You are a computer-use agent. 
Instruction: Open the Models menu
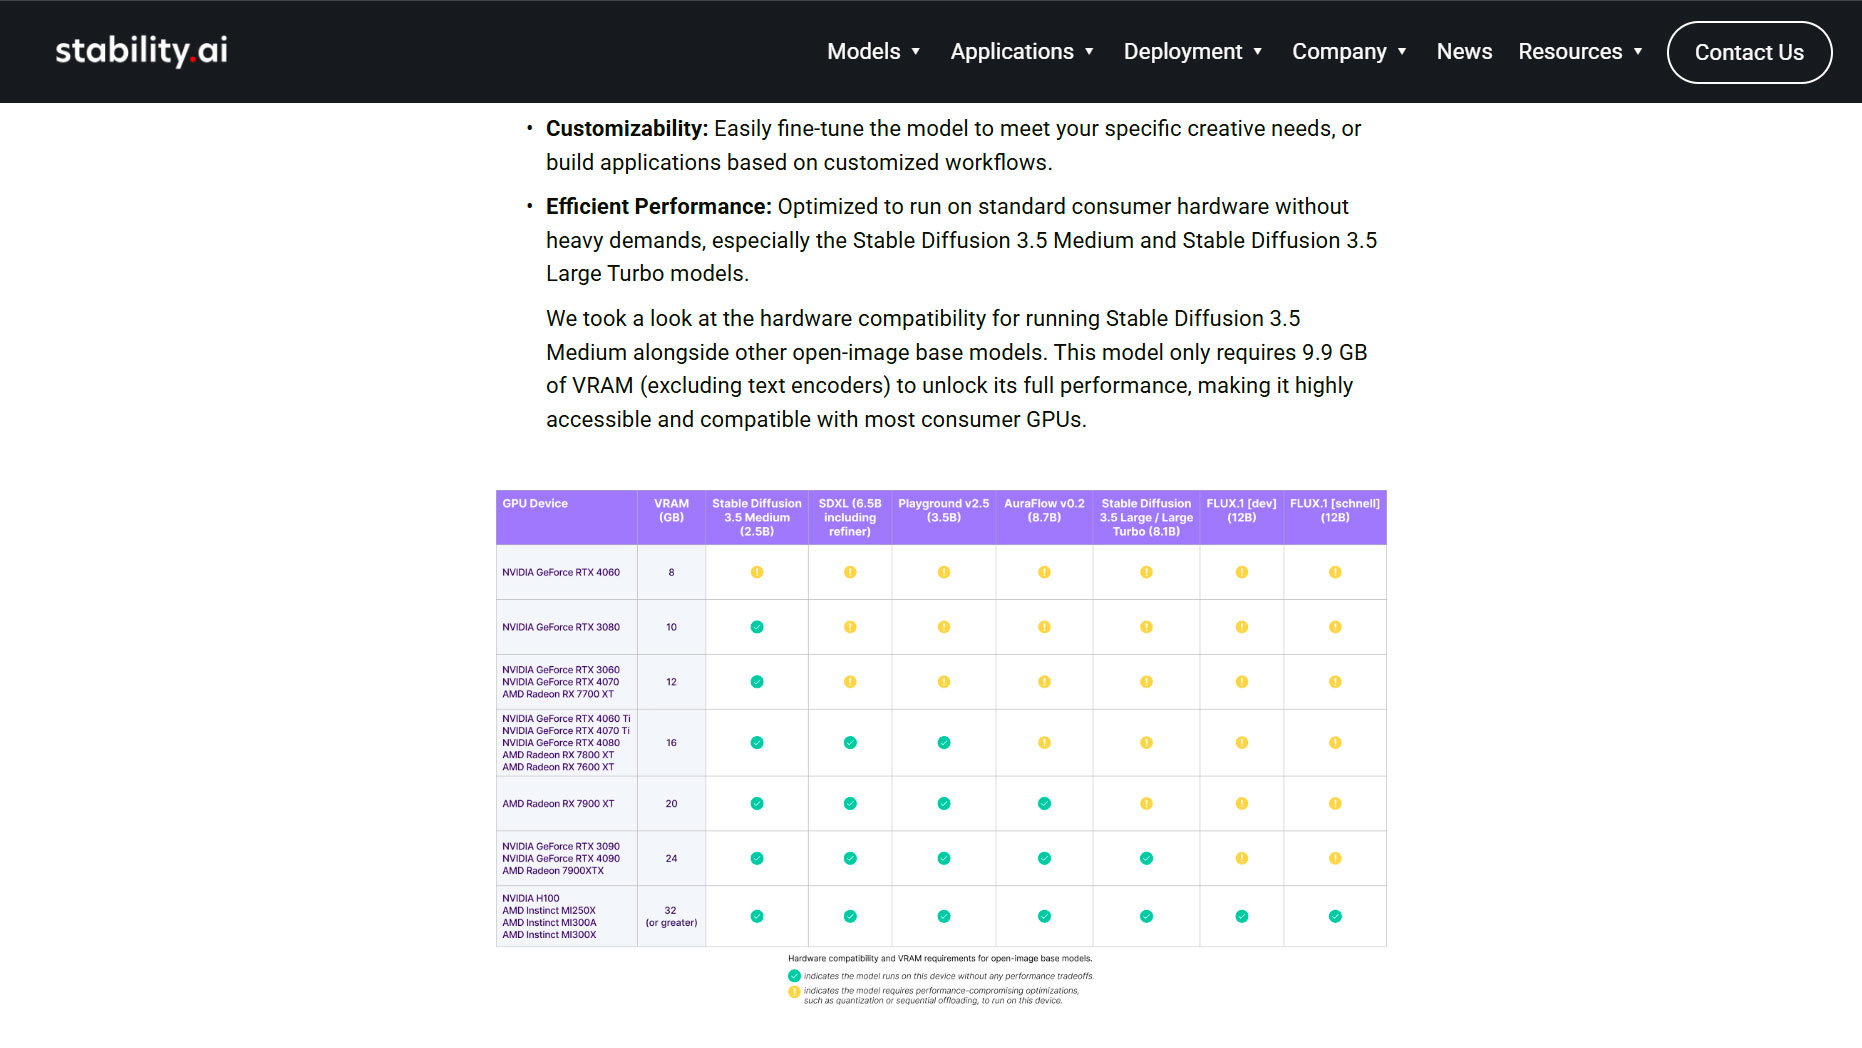[x=873, y=52]
